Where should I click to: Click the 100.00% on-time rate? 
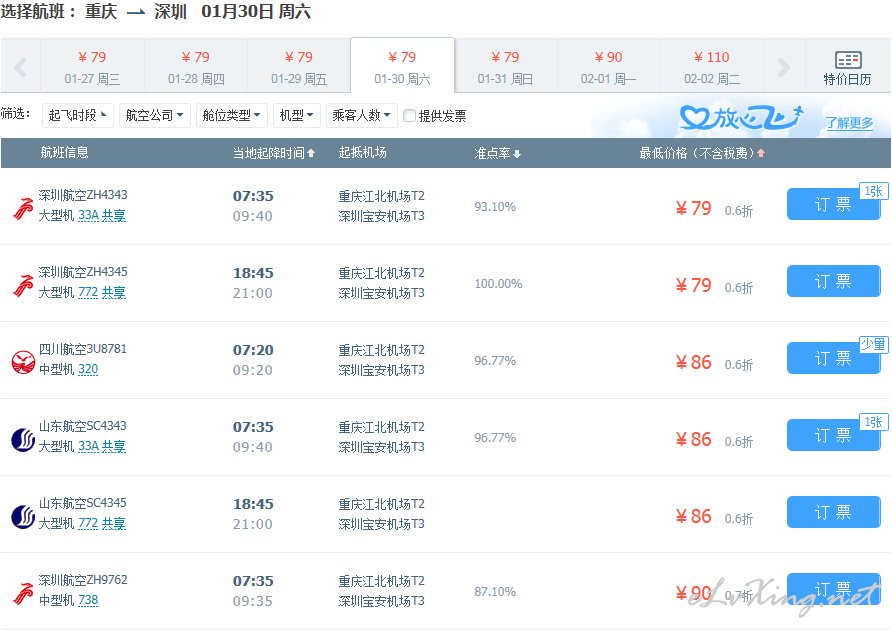pyautogui.click(x=498, y=283)
